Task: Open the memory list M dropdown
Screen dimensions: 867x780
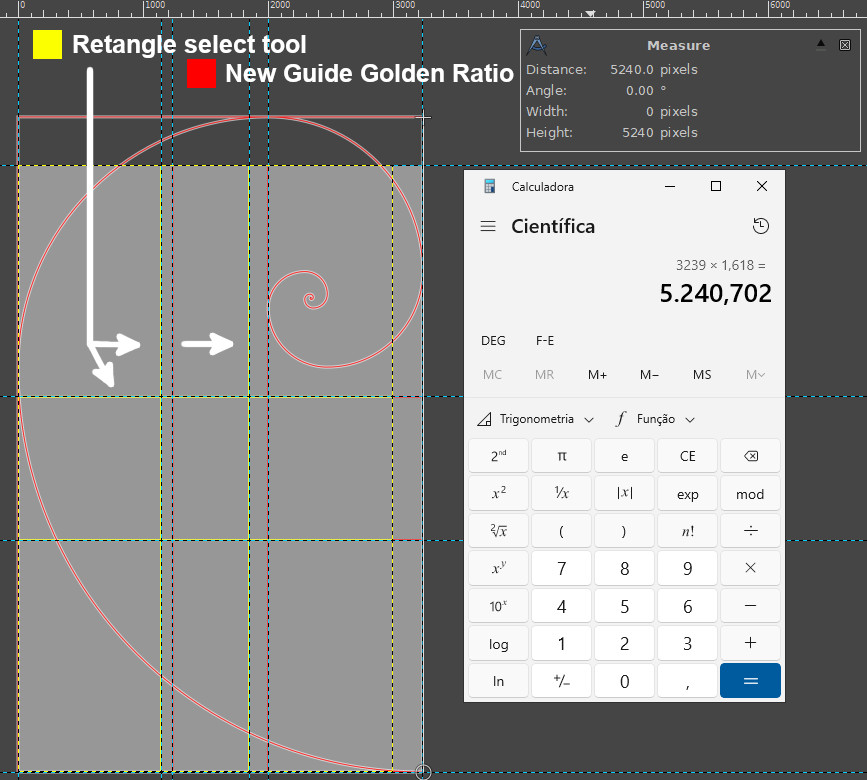Action: 755,375
